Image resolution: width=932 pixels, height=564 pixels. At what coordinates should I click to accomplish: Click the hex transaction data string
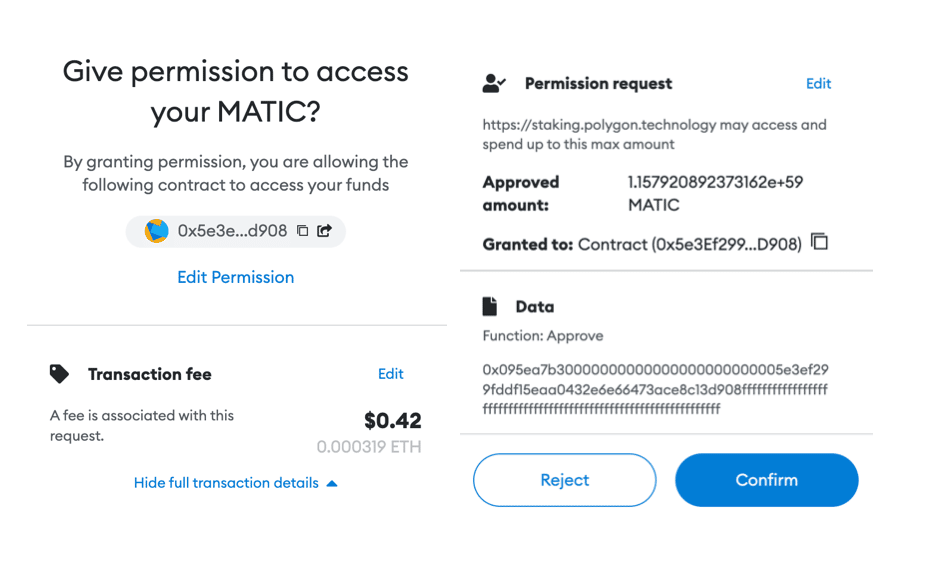tap(655, 389)
